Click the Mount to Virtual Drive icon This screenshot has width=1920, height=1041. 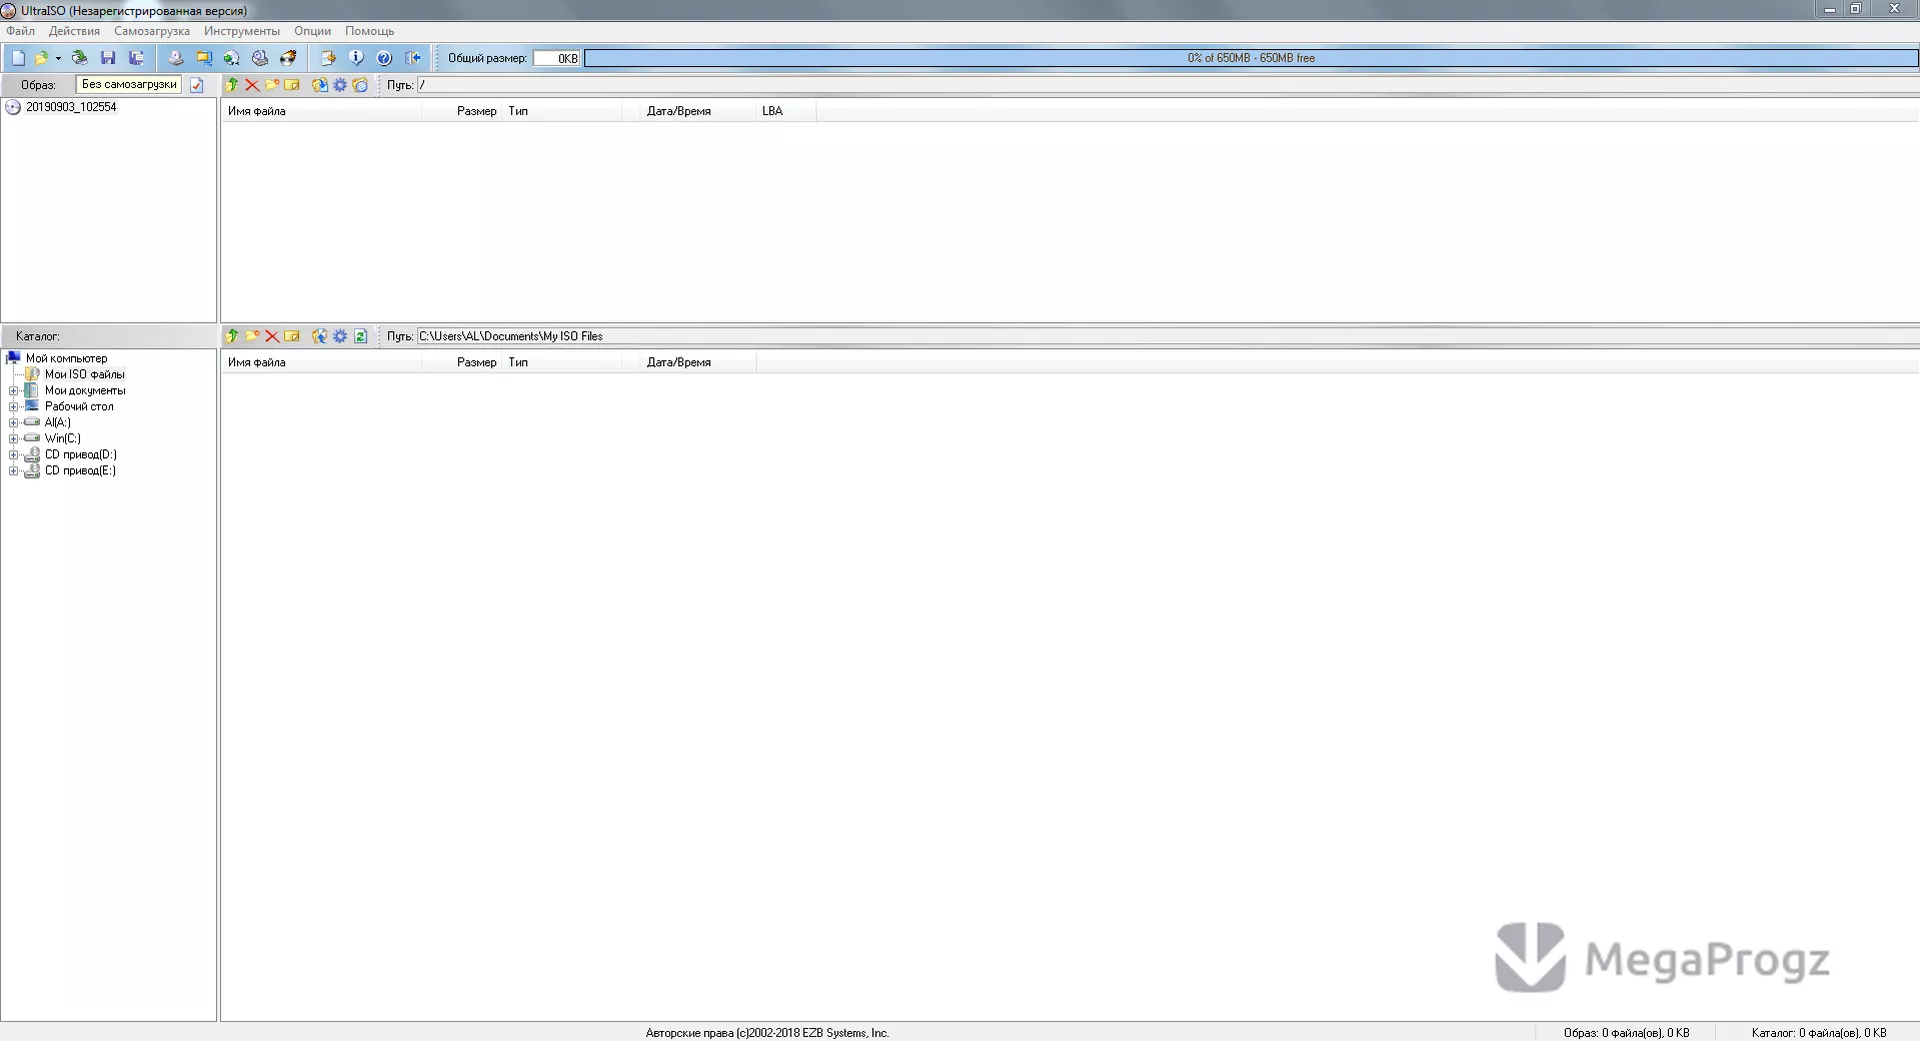tap(260, 58)
